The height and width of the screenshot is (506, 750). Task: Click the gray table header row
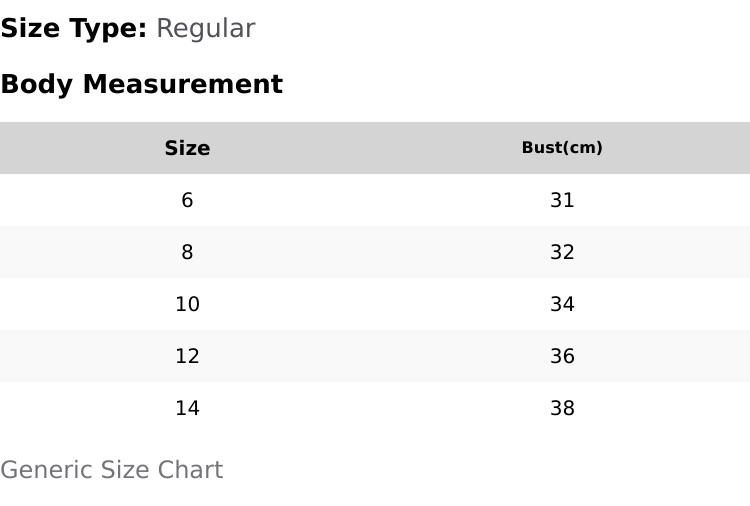click(x=375, y=148)
